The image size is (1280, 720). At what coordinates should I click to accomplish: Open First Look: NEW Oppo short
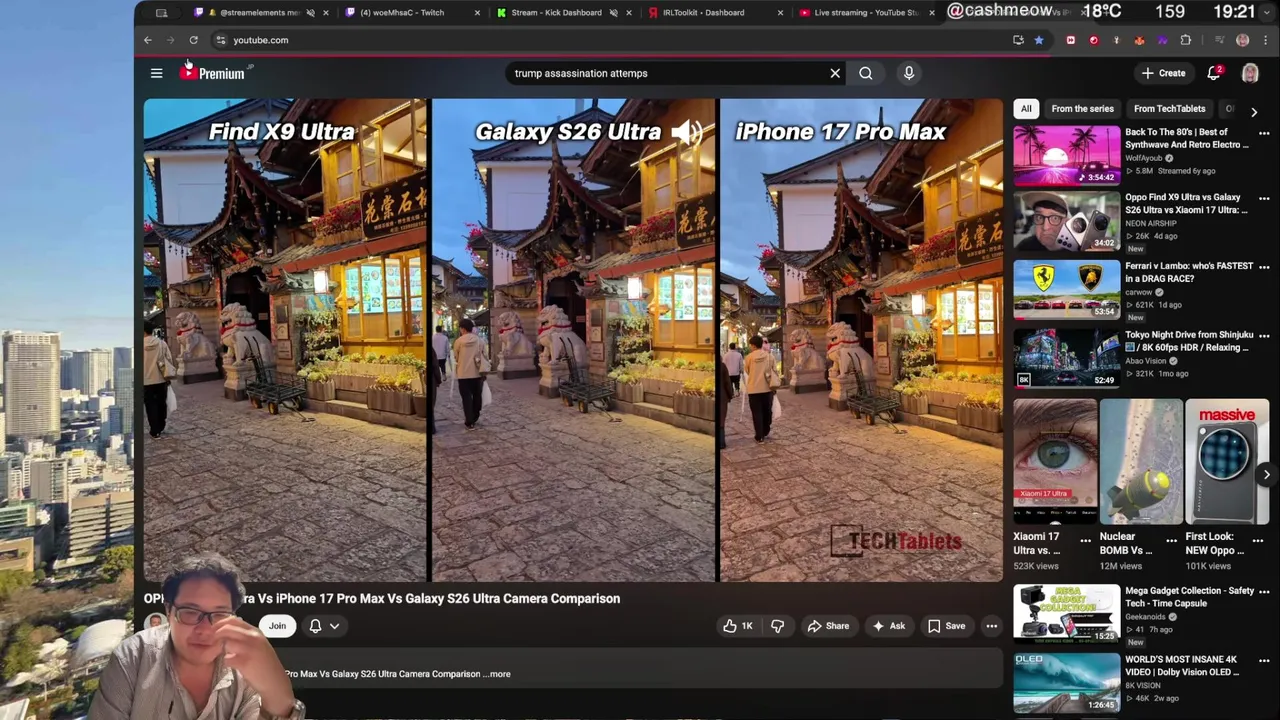[1227, 461]
